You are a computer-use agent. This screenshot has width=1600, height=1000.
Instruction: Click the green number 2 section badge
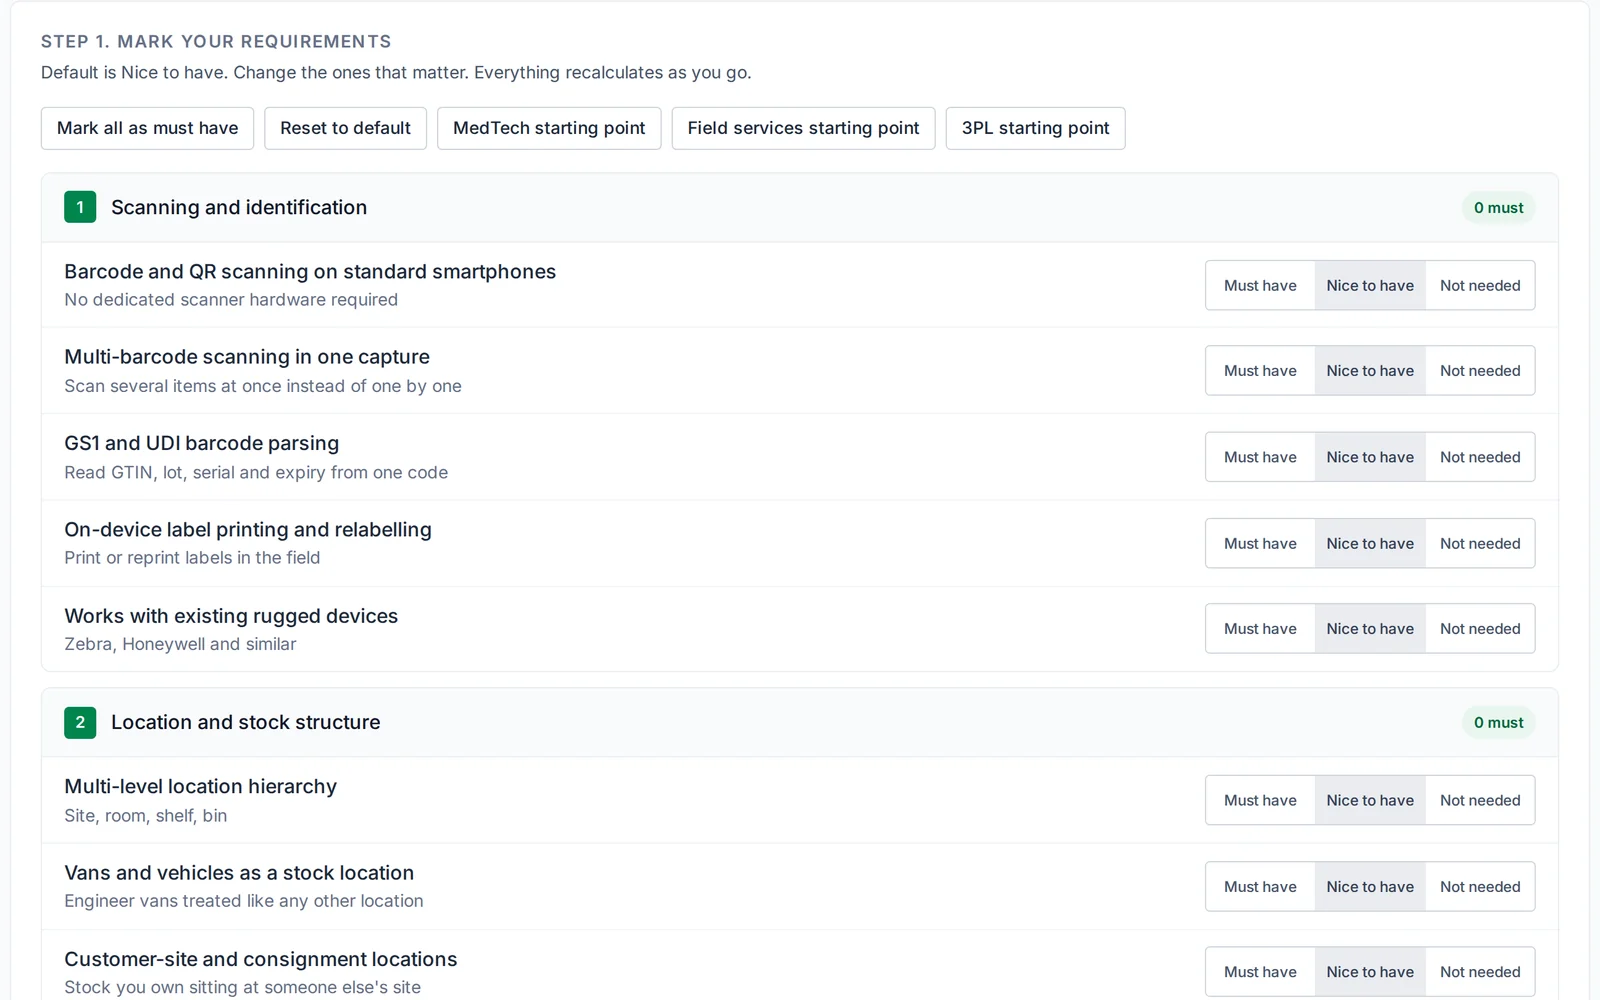tap(80, 722)
